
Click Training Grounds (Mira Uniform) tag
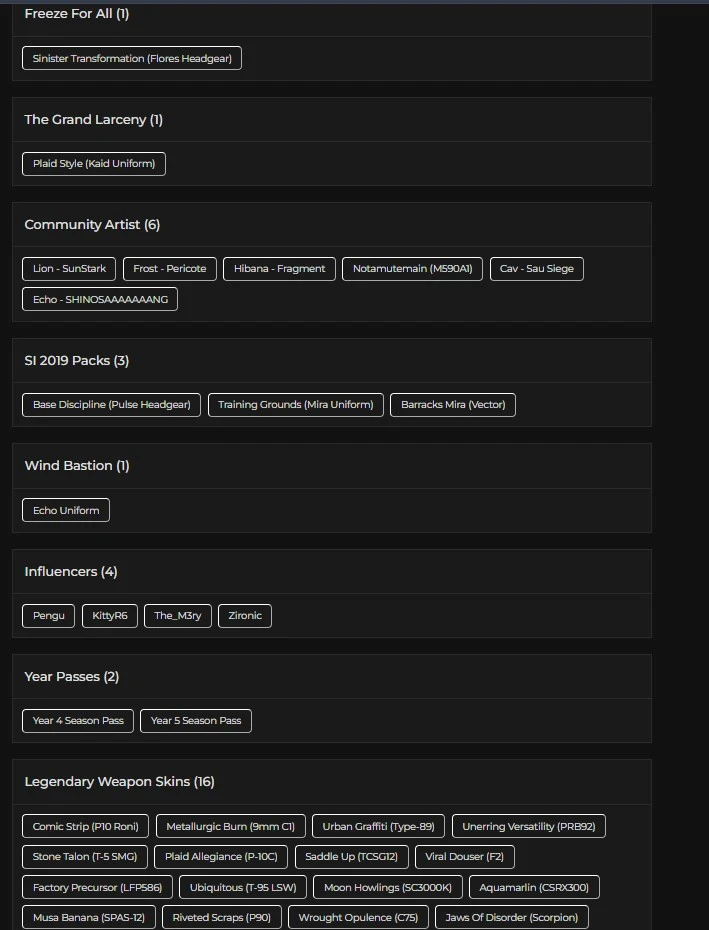pyautogui.click(x=296, y=405)
